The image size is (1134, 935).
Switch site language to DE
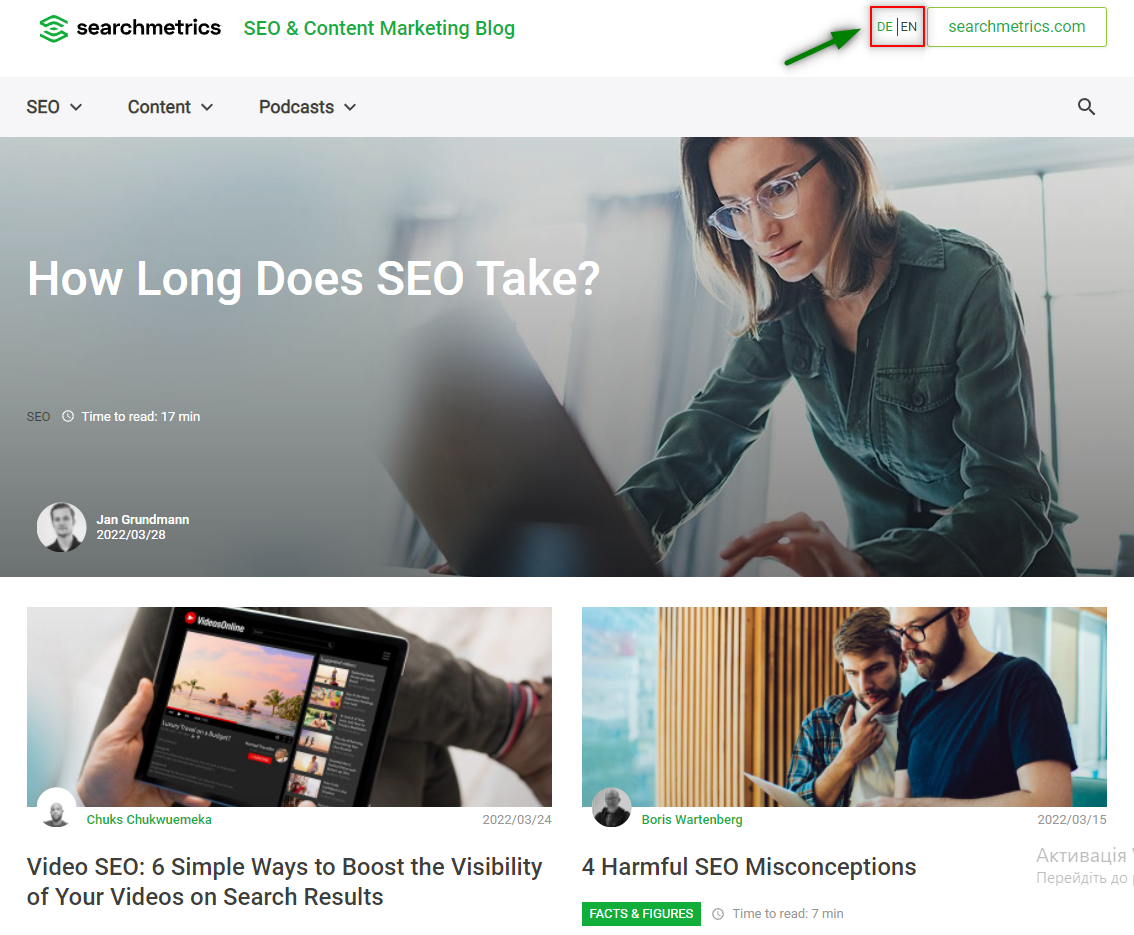(884, 27)
